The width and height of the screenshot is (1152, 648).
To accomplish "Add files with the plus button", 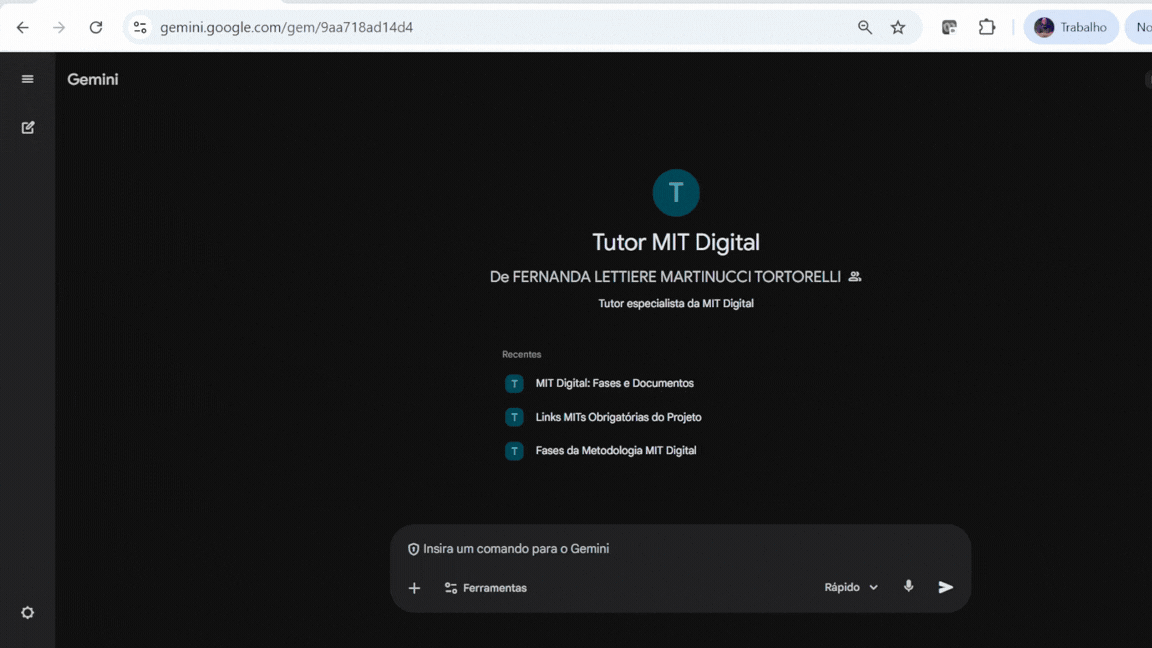I will (x=414, y=588).
